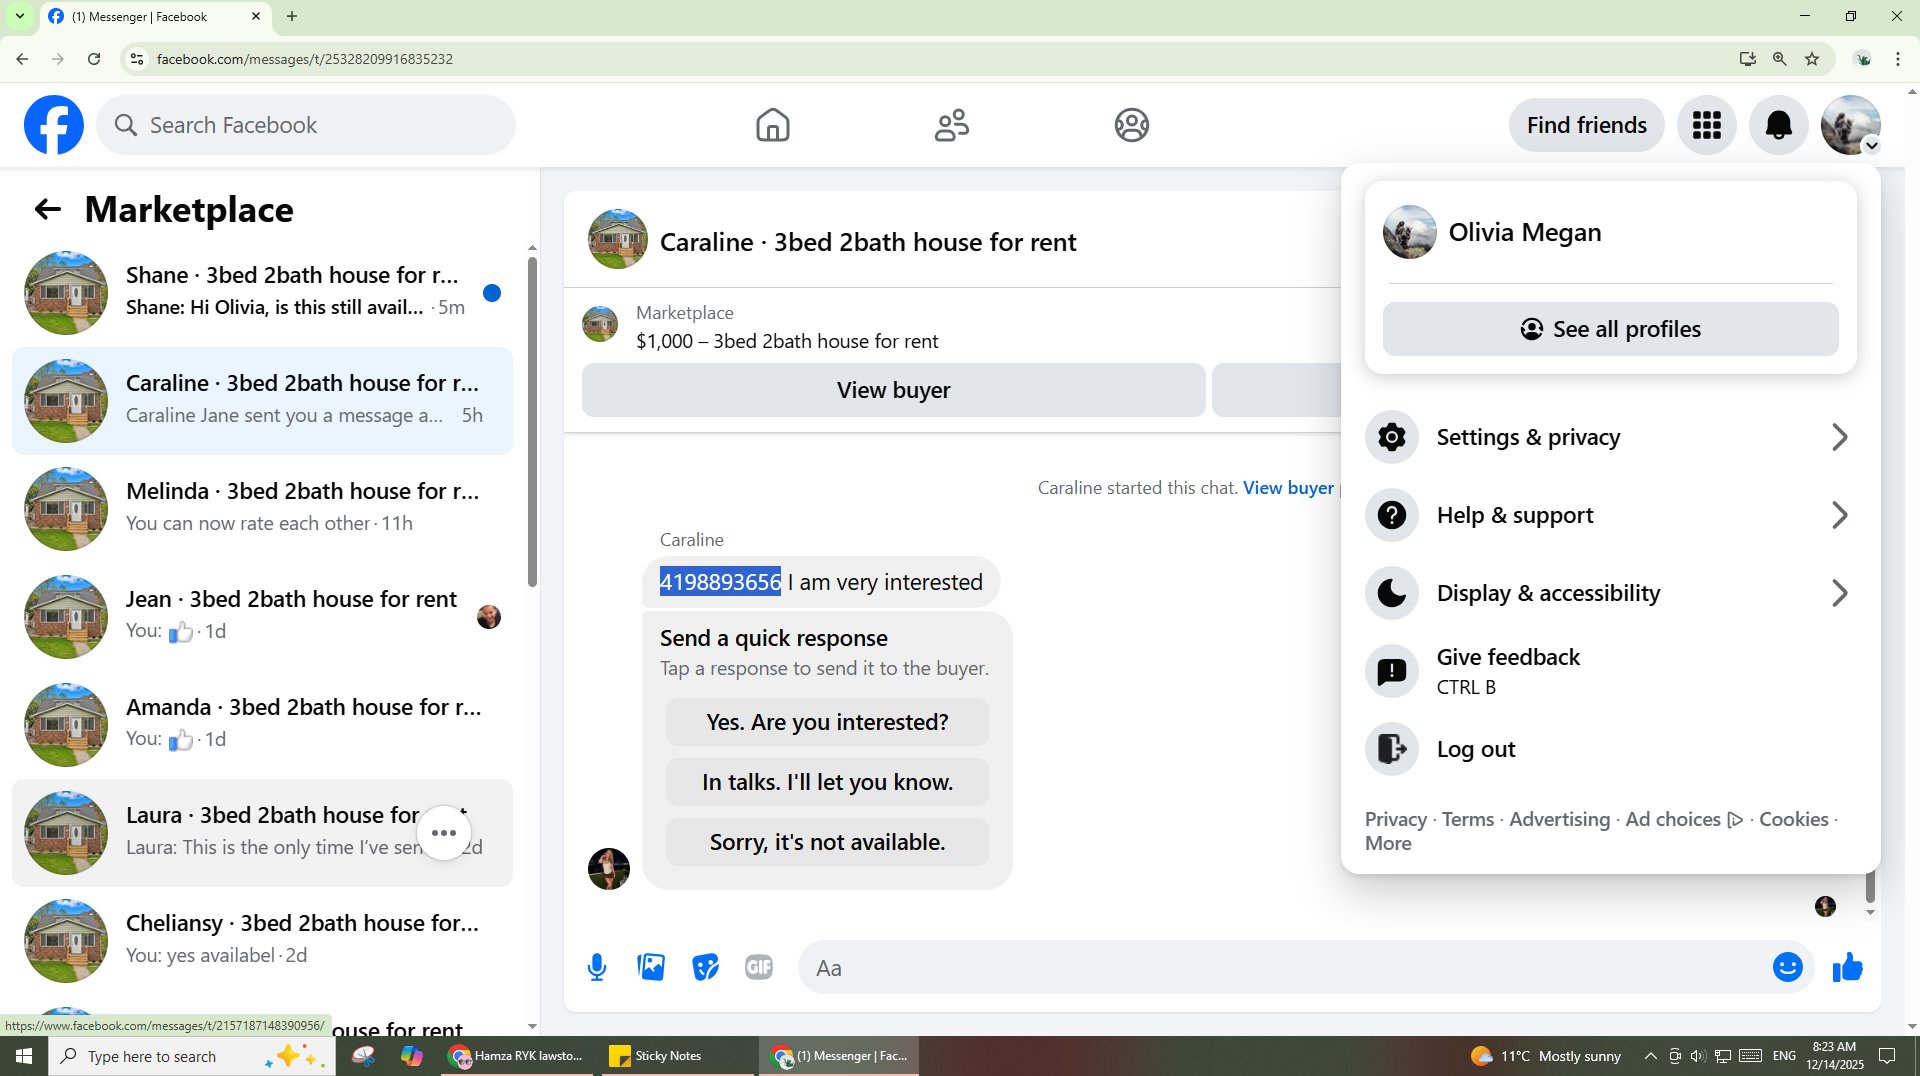1920x1076 pixels.
Task: Click the chat list vertical scrollbar
Action: [532, 420]
